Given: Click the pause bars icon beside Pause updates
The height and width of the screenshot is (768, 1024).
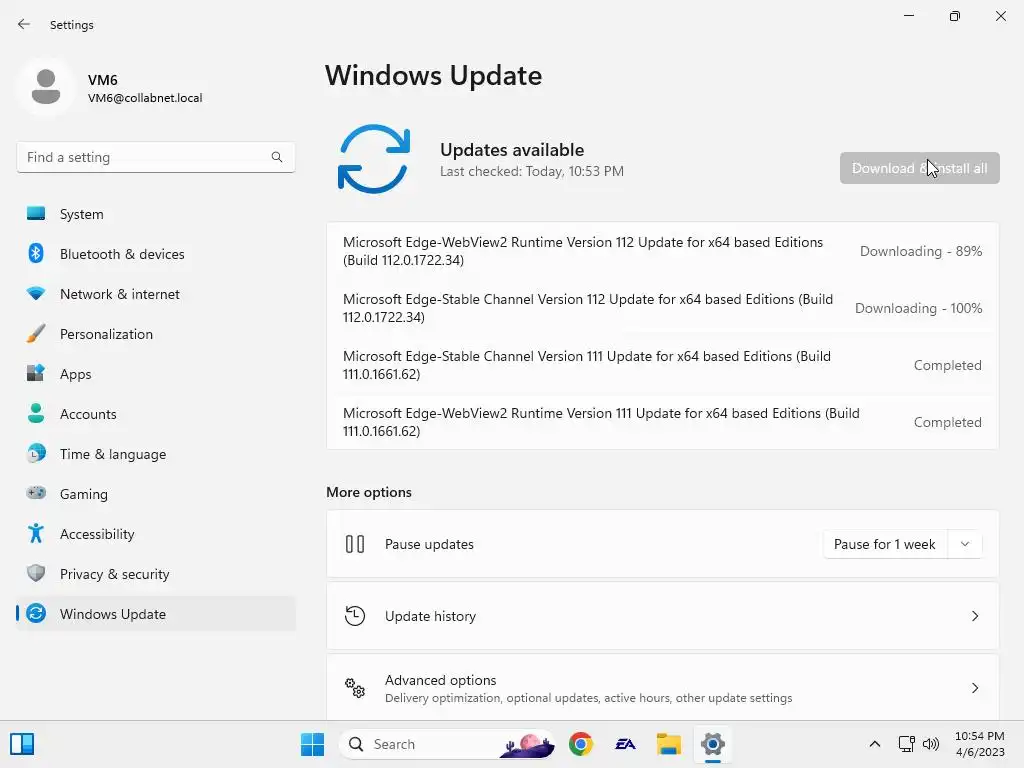Looking at the screenshot, I should coord(355,544).
